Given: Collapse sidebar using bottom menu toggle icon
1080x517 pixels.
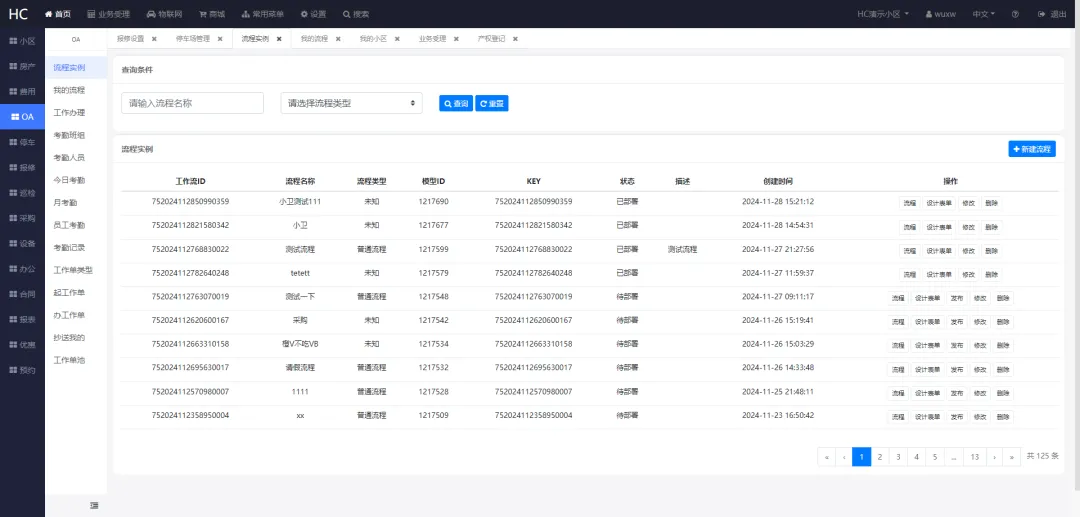Looking at the screenshot, I should click(94, 505).
